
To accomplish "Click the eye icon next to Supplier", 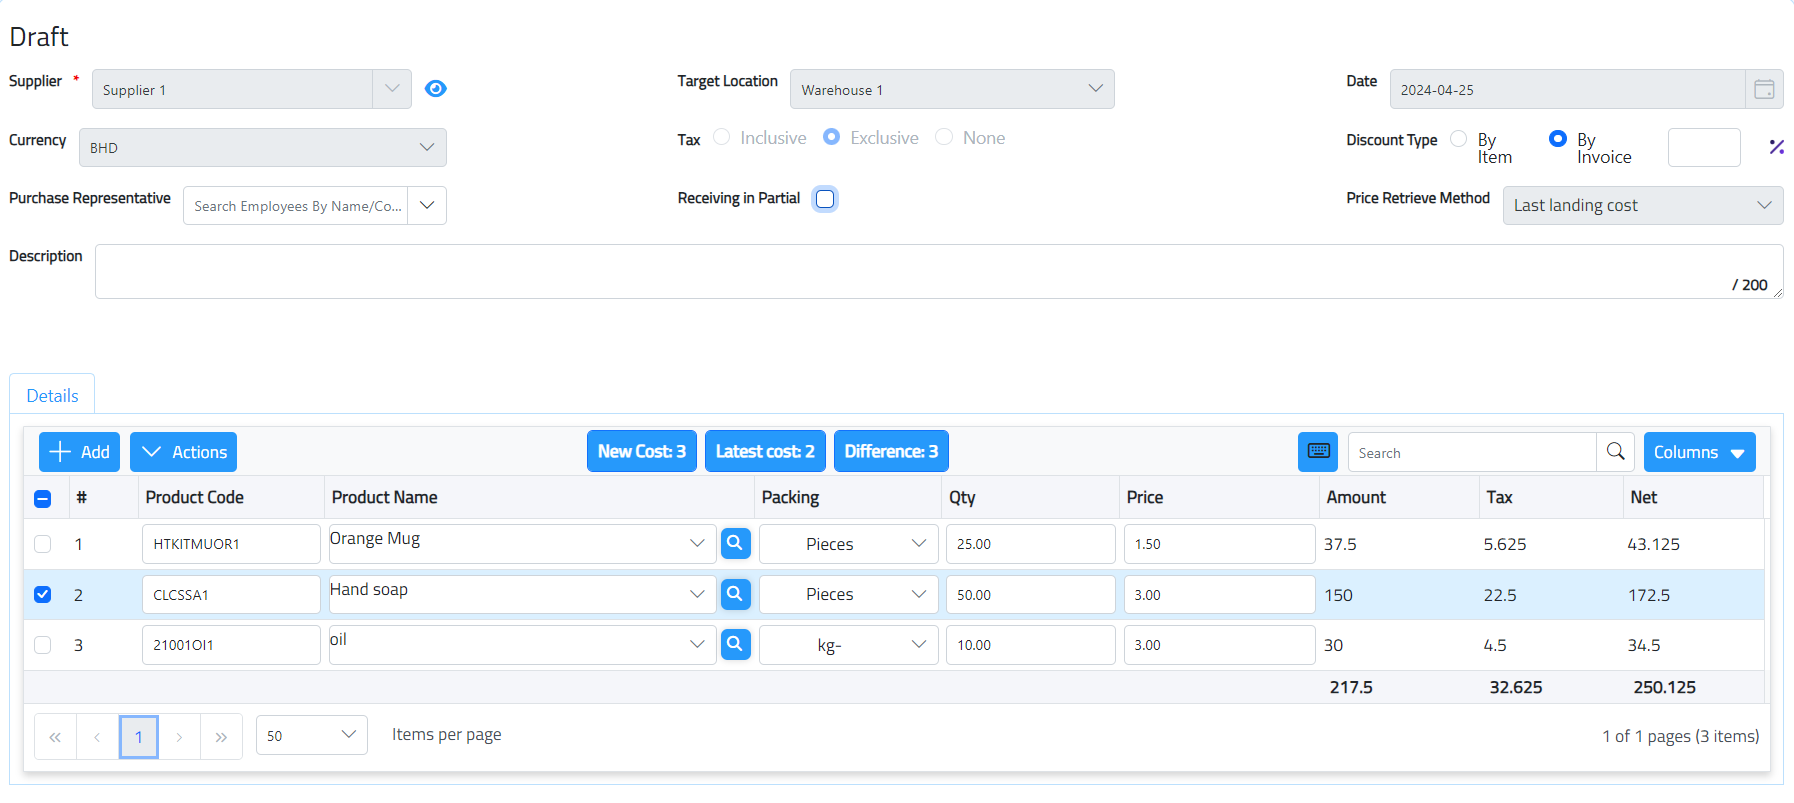I will [x=435, y=89].
